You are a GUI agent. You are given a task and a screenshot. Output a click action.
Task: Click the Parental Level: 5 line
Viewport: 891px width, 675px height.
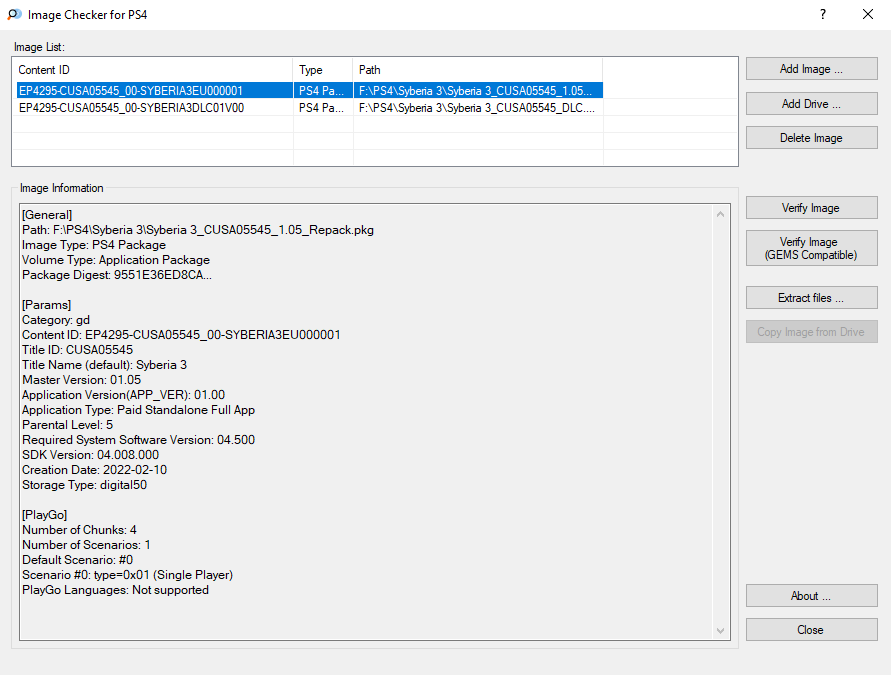(x=67, y=425)
